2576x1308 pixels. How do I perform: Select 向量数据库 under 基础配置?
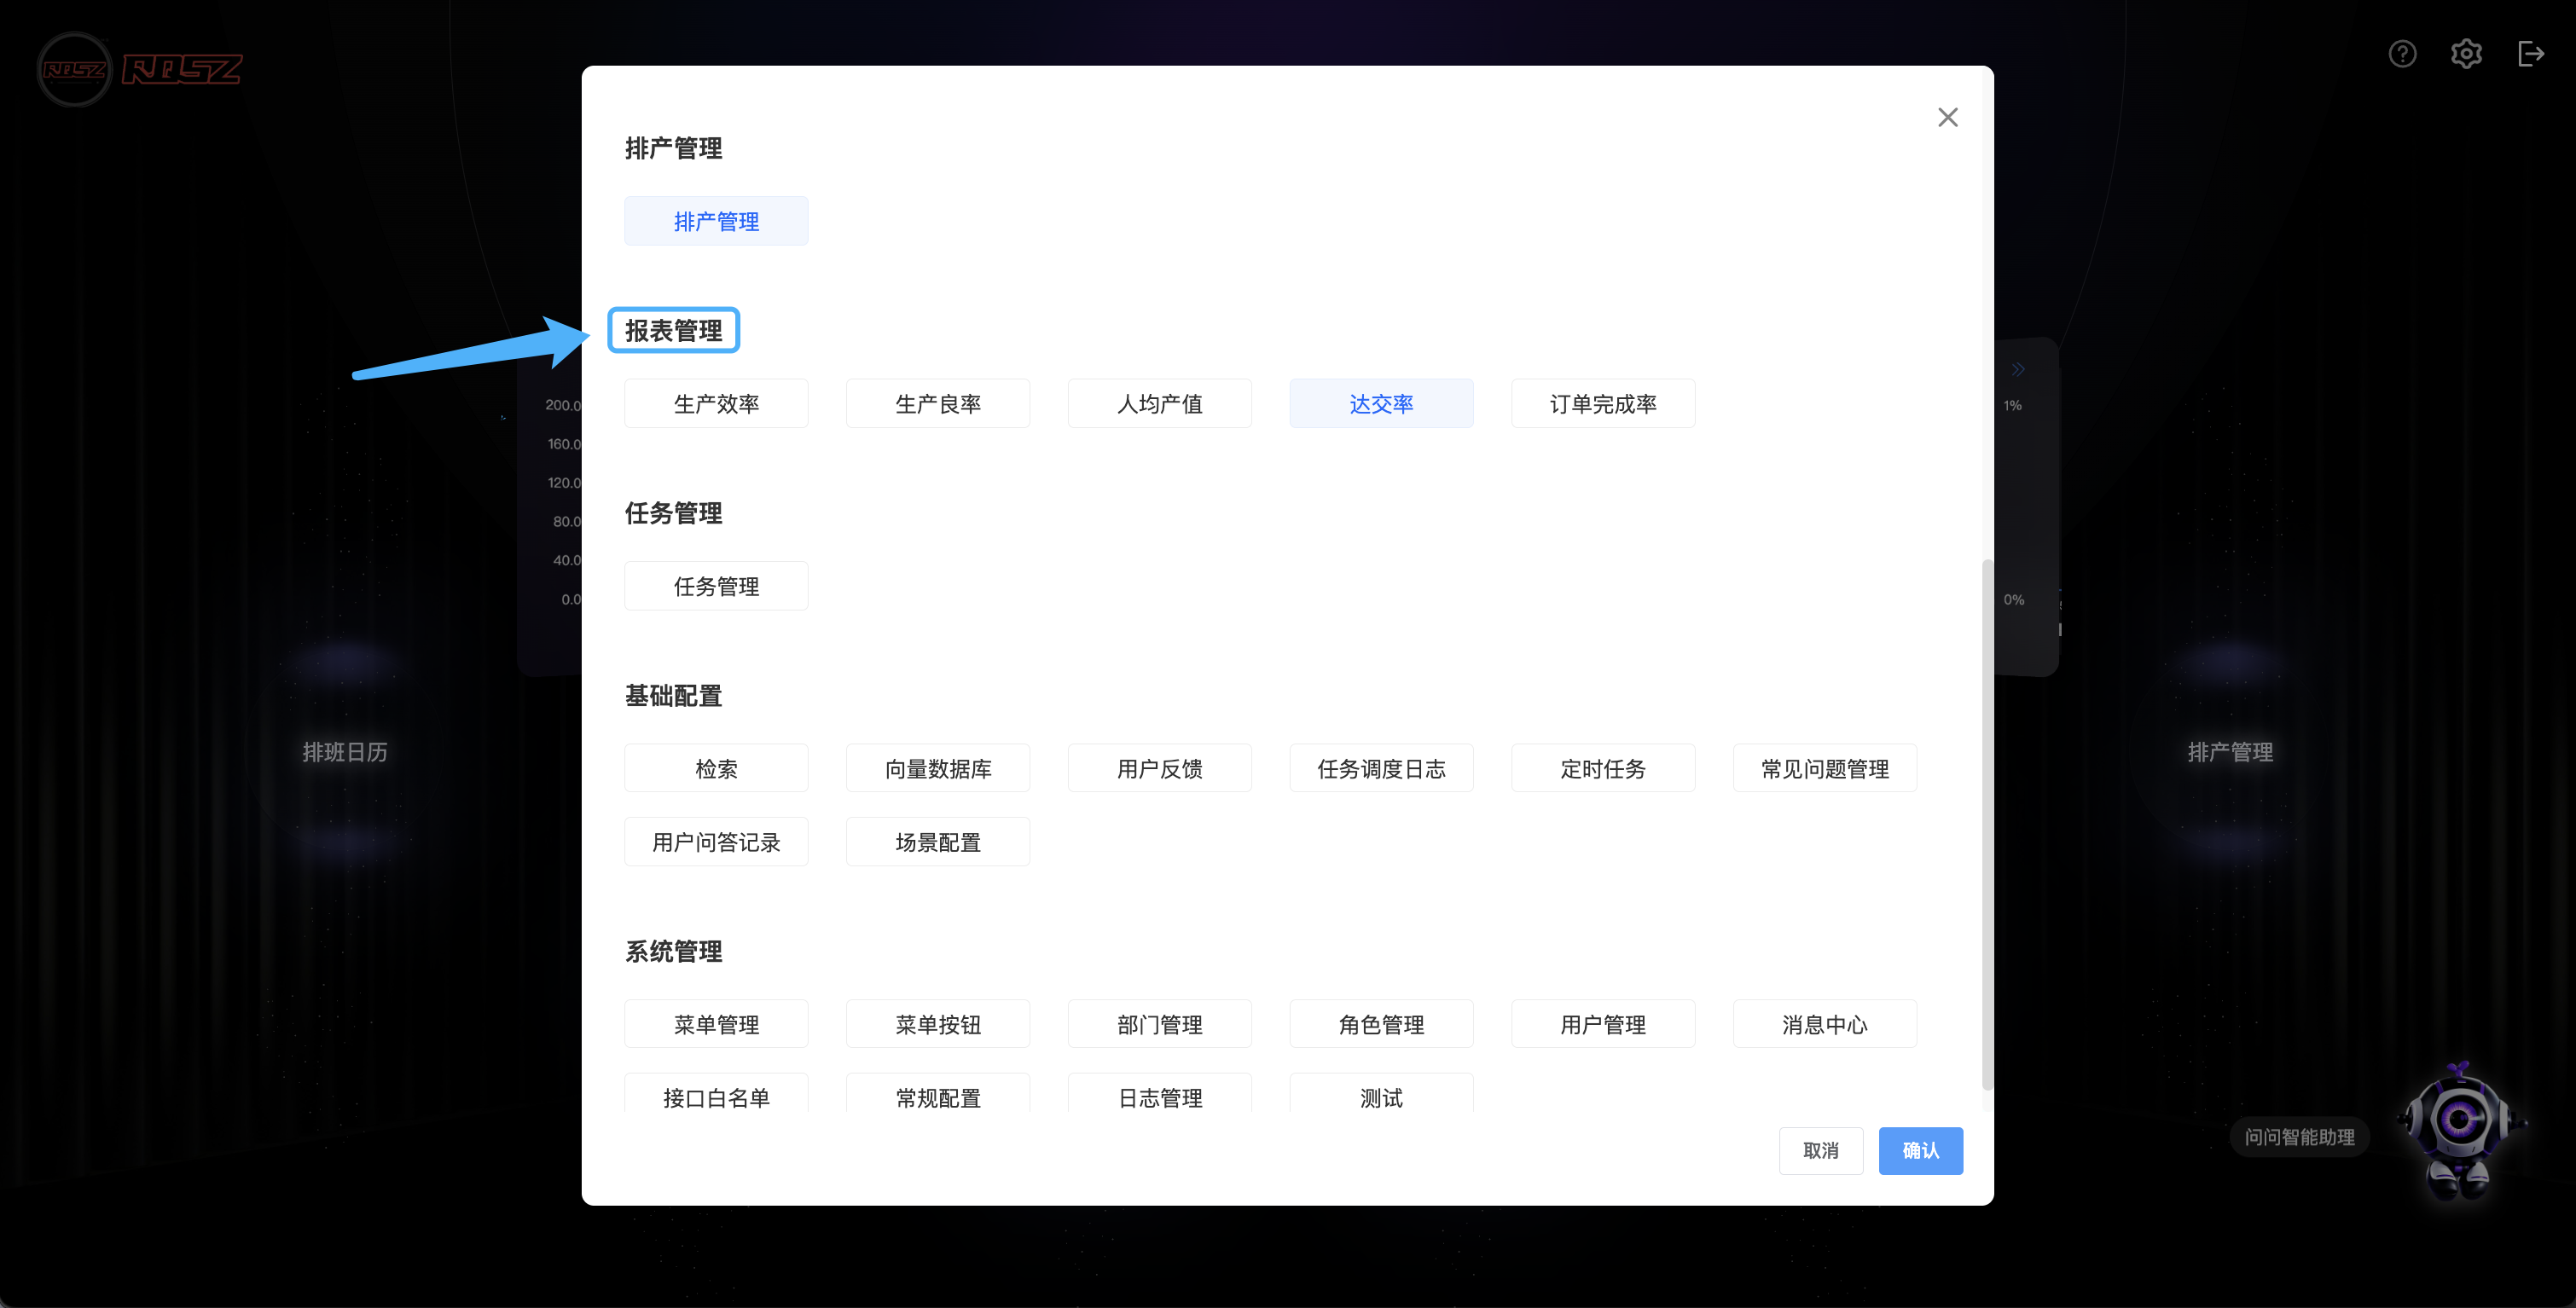coord(938,769)
